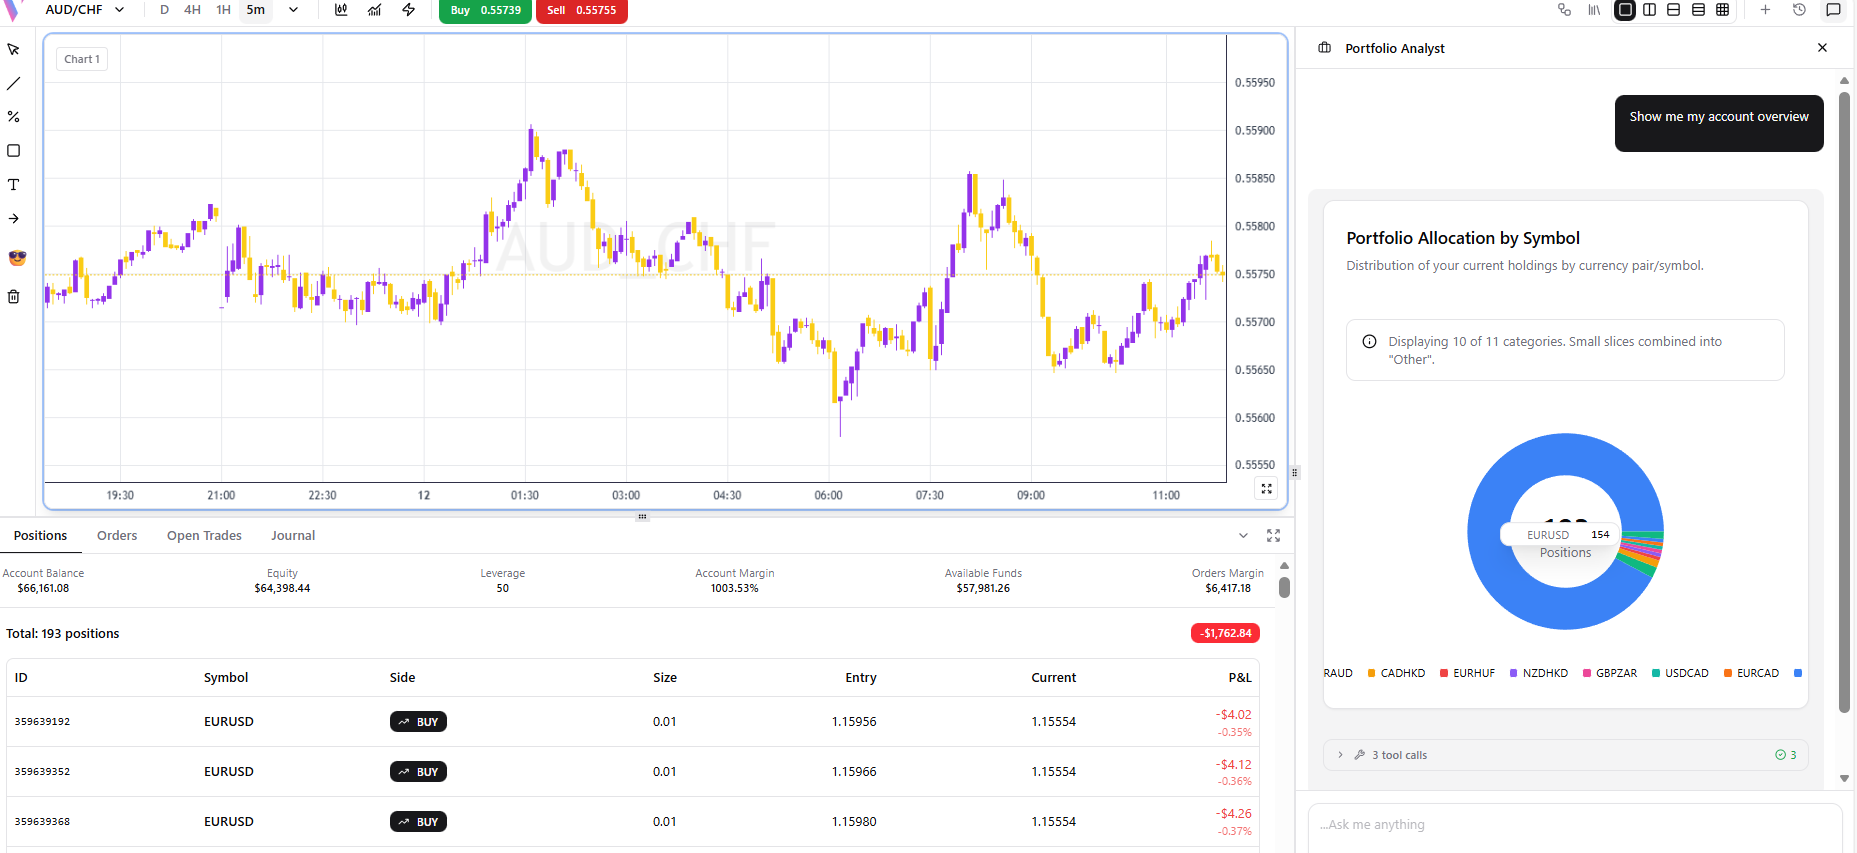This screenshot has height=853, width=1857.
Task: Select the rectangle shape tool
Action: click(x=14, y=151)
